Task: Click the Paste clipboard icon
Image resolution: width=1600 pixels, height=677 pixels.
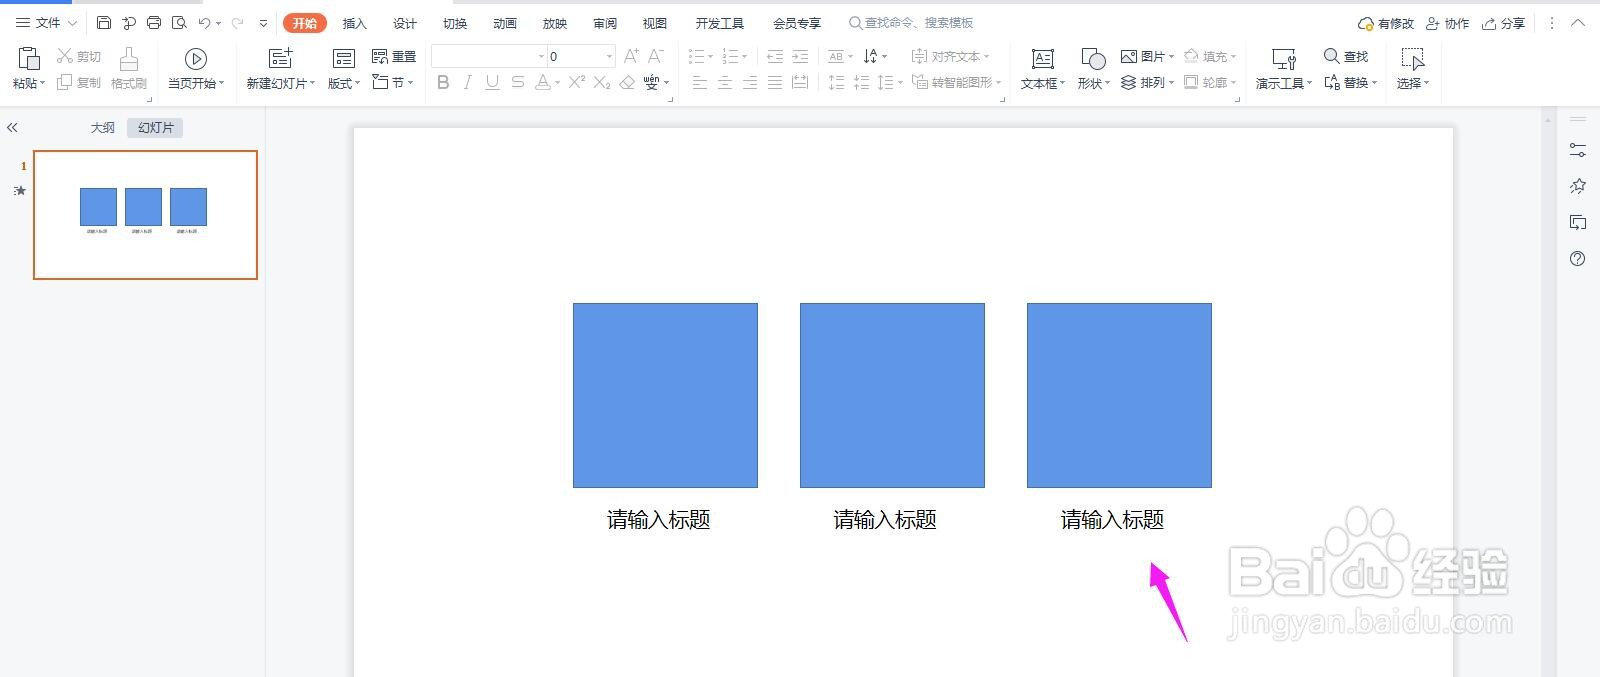Action: tap(29, 59)
